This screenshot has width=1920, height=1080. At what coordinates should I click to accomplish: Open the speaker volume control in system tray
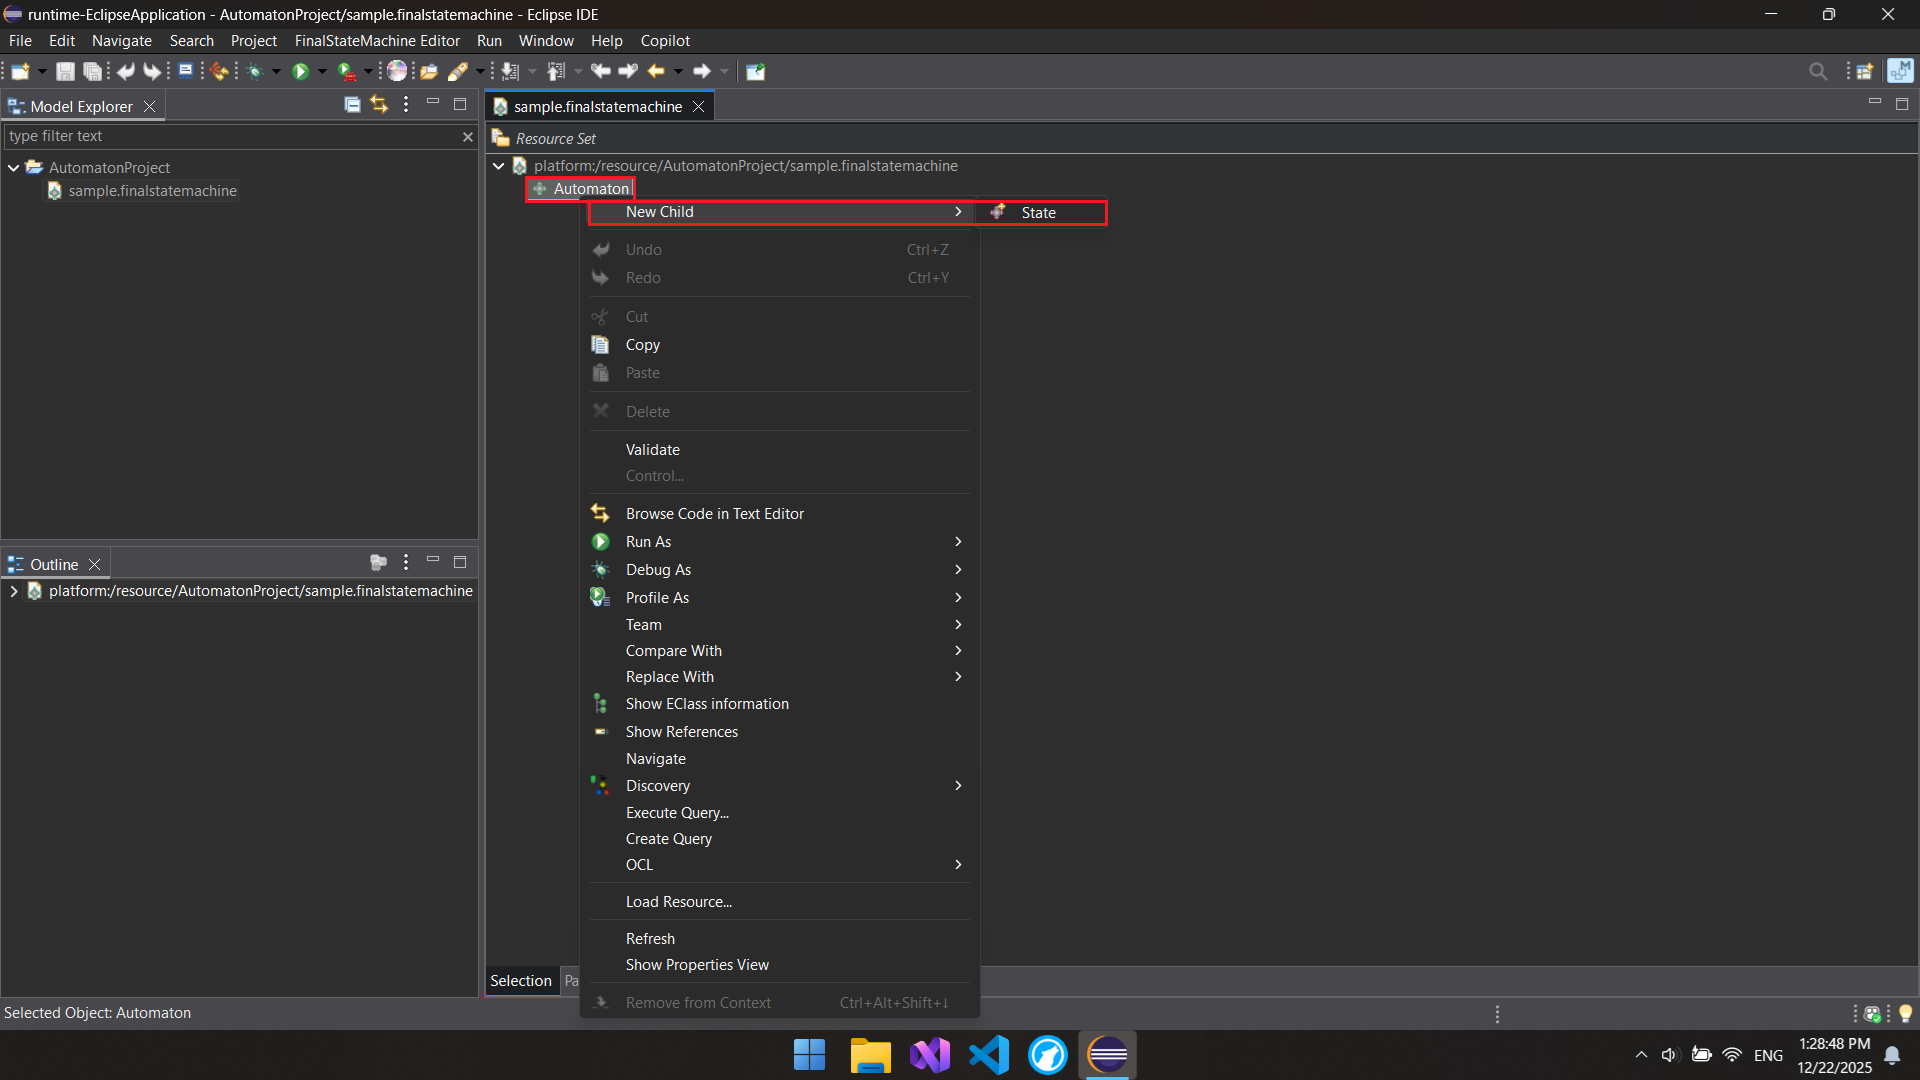[x=1669, y=1055]
